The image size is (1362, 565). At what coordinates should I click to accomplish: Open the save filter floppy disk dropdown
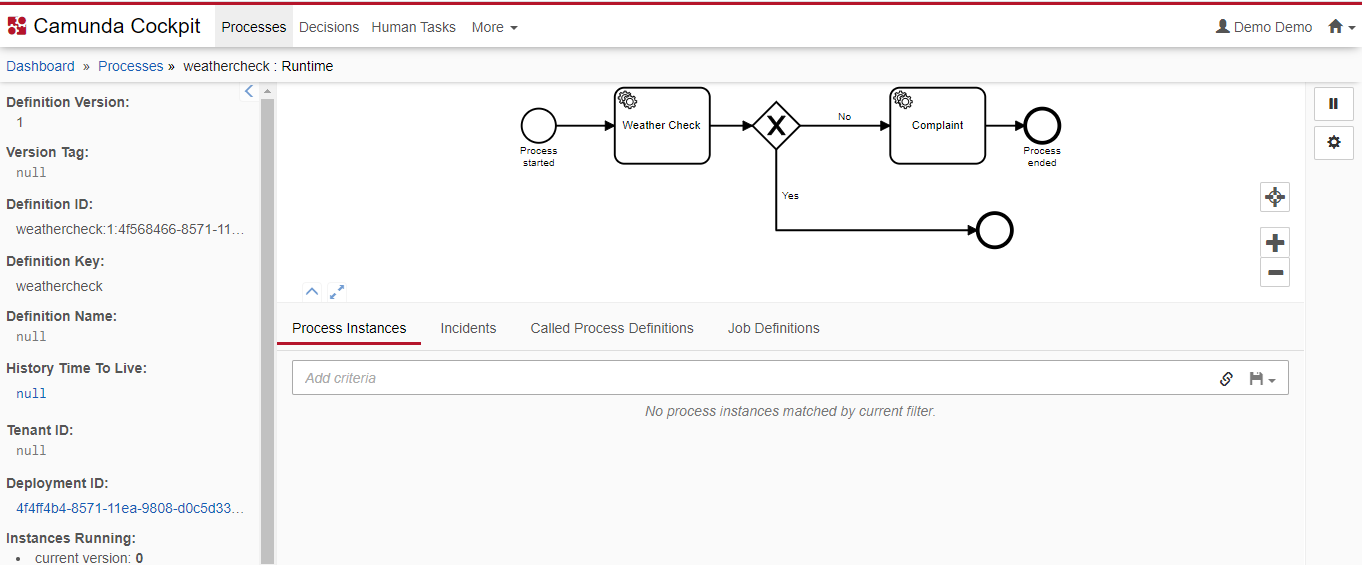[x=1262, y=379]
